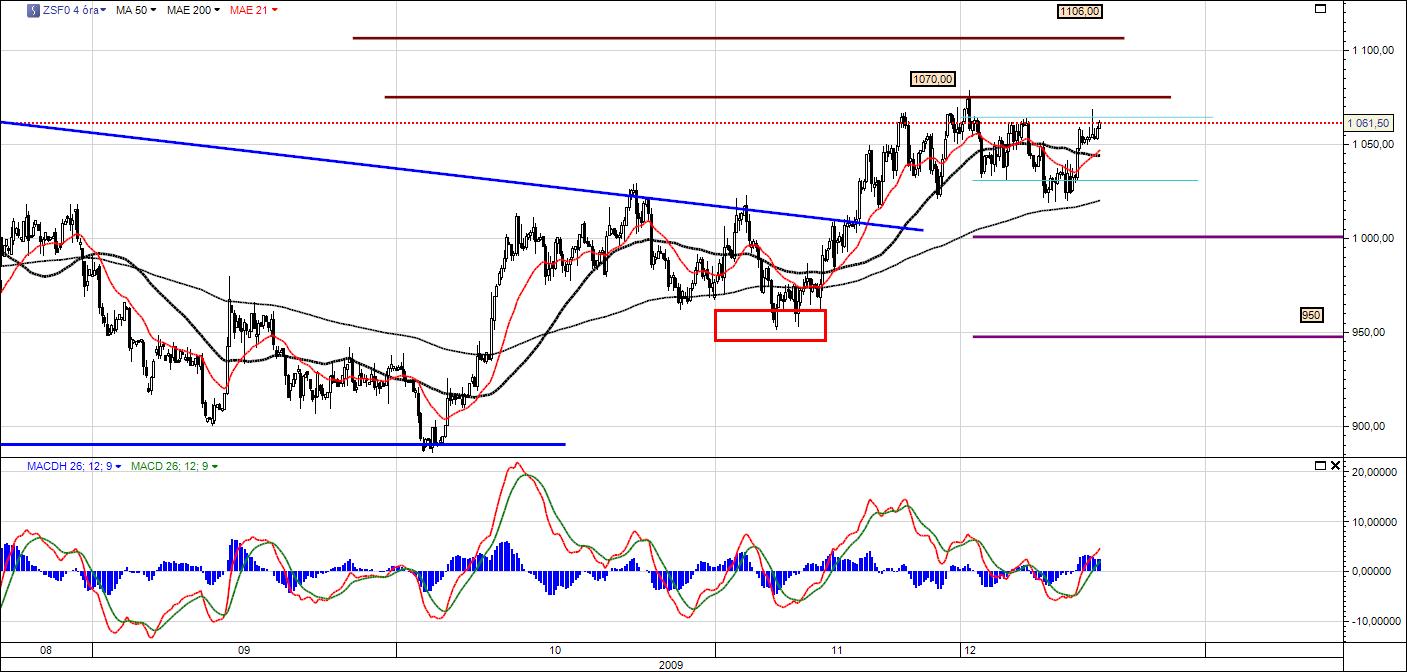1407x672 pixels.
Task: Click the purple horizontal line at 1 000
Action: 1150,237
